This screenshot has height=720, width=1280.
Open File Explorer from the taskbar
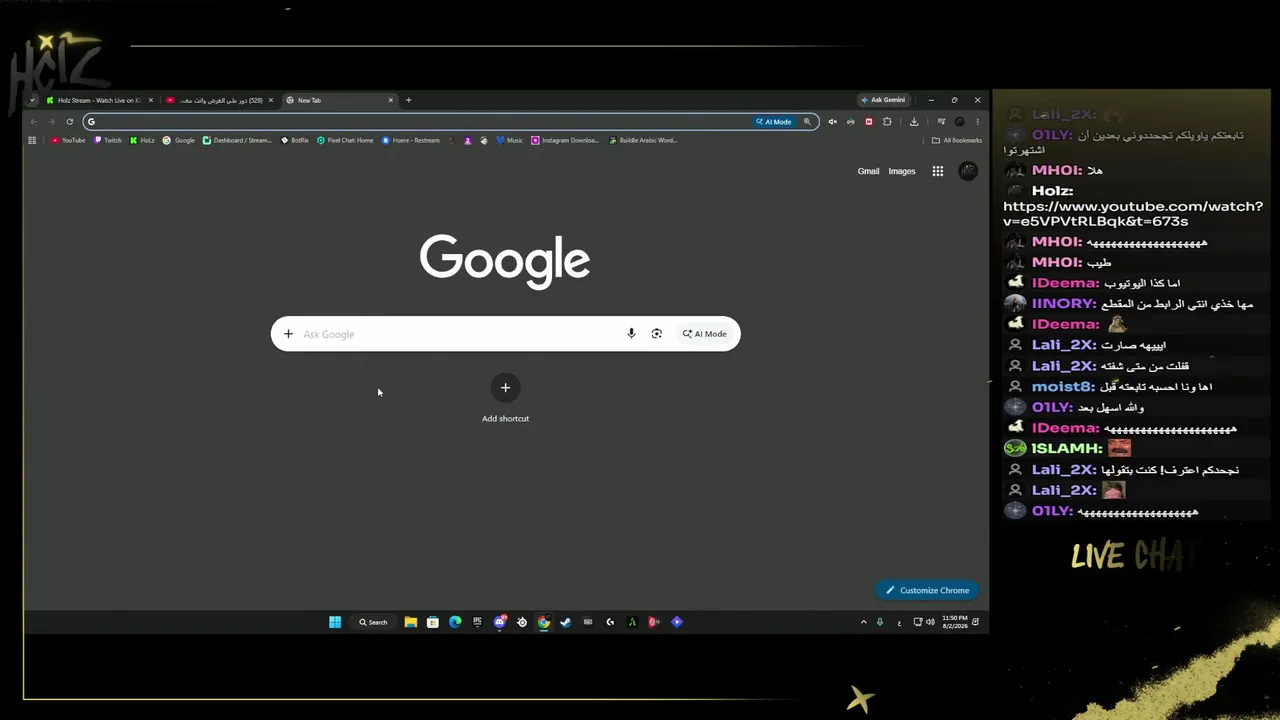[x=410, y=622]
